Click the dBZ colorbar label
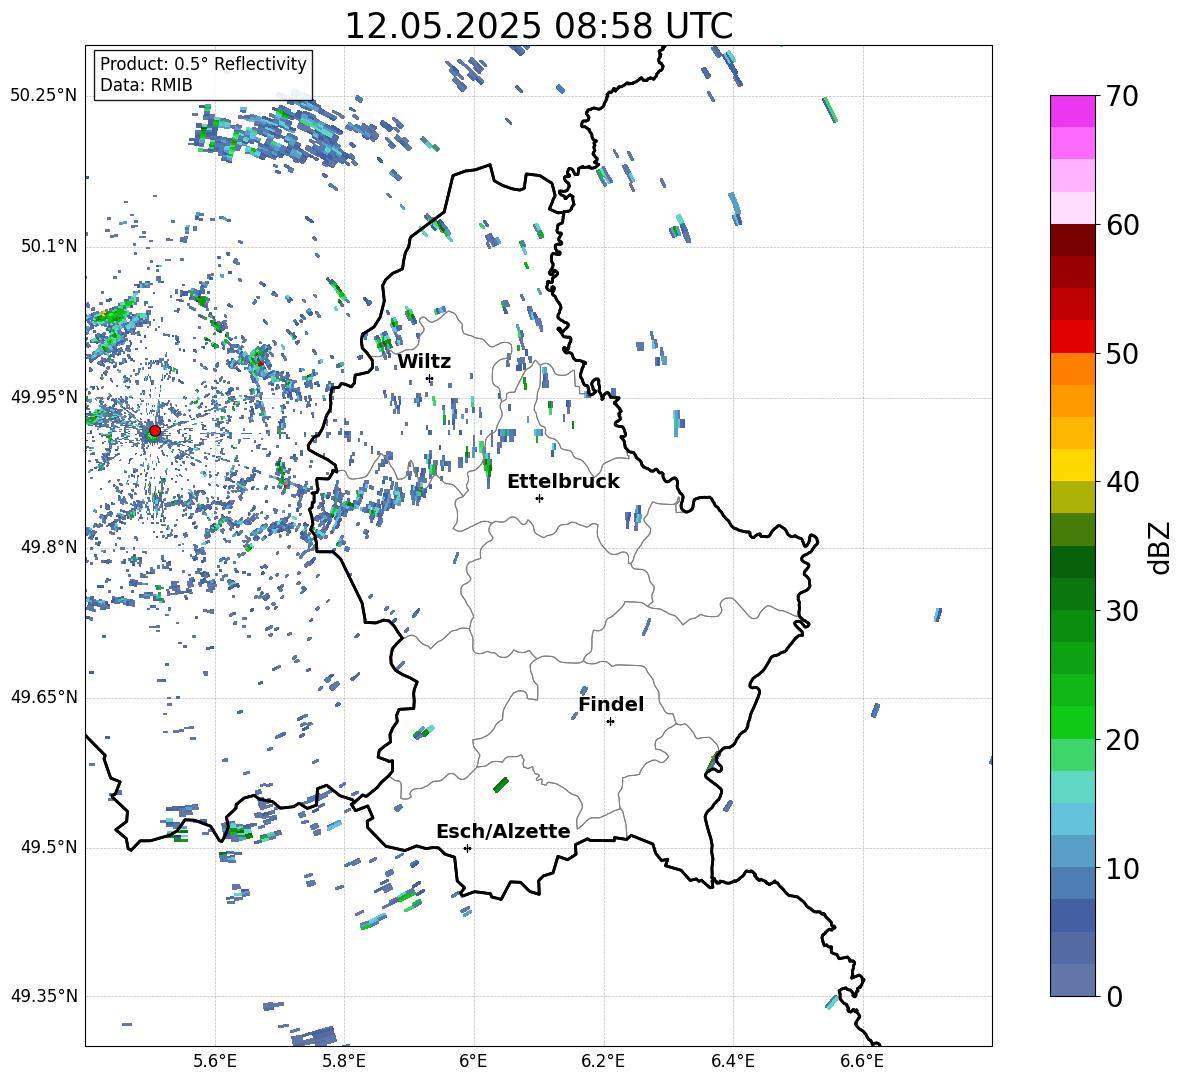The height and width of the screenshot is (1081, 1184). pos(1161,547)
